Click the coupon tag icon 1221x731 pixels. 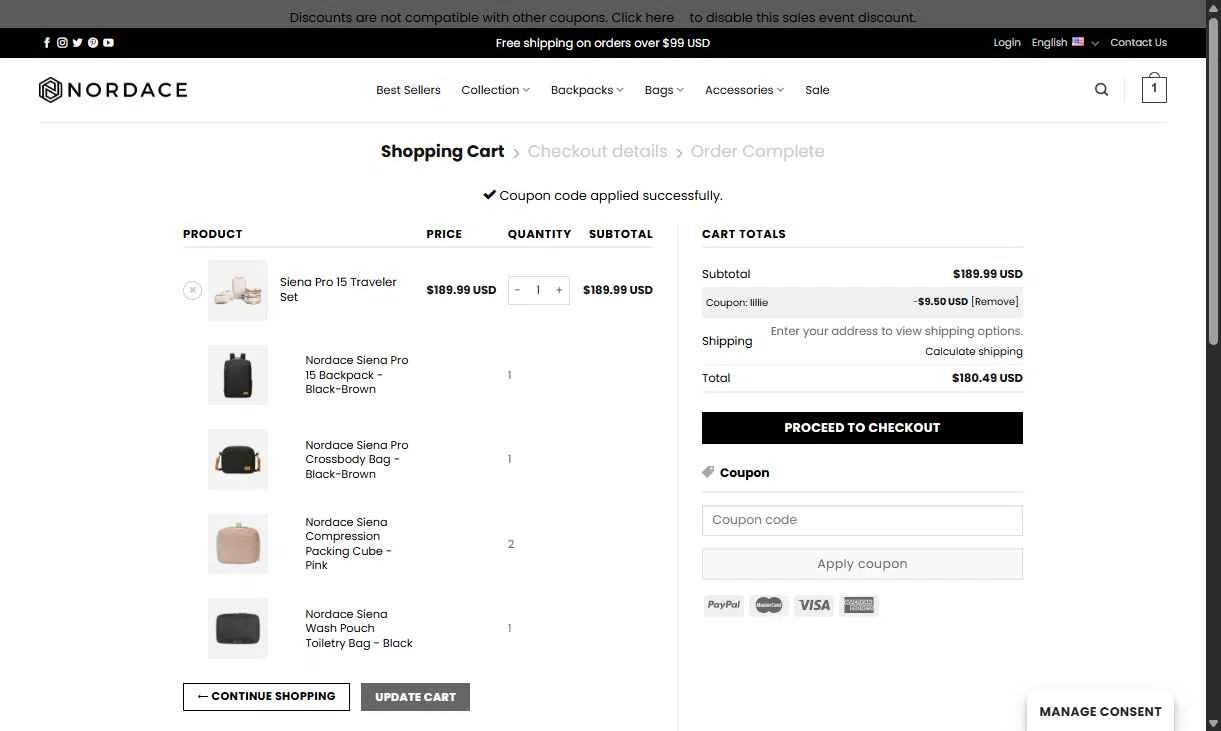pos(708,472)
